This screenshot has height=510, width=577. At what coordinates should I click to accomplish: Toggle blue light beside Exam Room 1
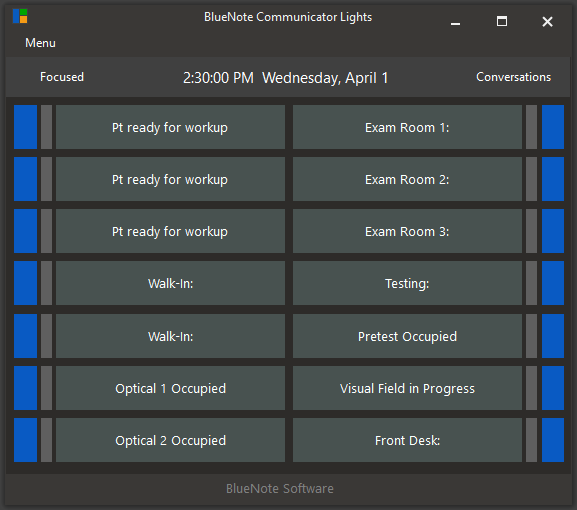553,127
